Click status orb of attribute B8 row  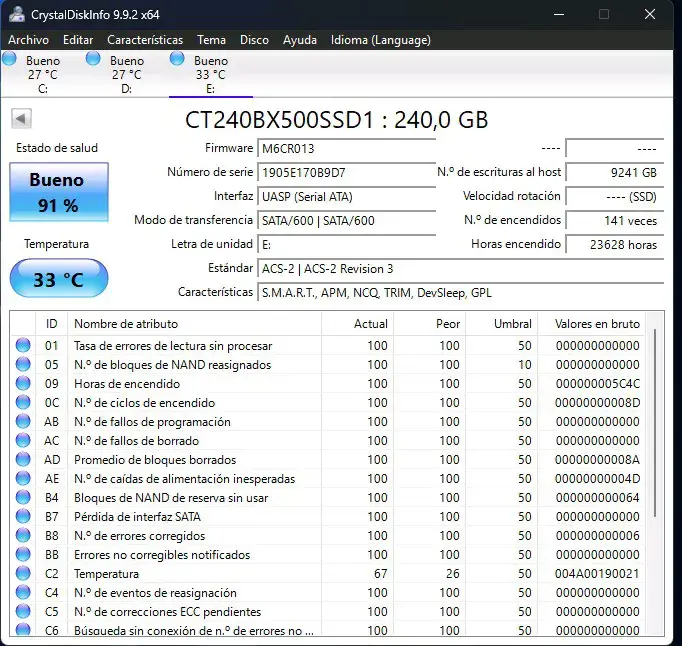coord(23,536)
